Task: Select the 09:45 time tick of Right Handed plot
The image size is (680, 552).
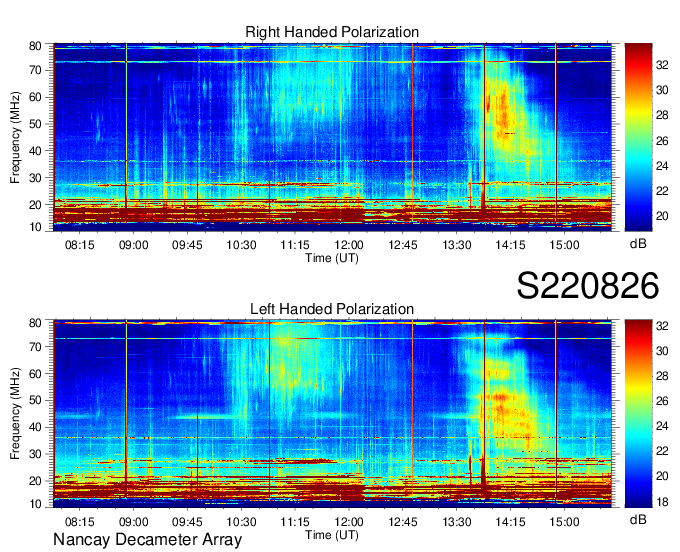Action: [x=187, y=245]
